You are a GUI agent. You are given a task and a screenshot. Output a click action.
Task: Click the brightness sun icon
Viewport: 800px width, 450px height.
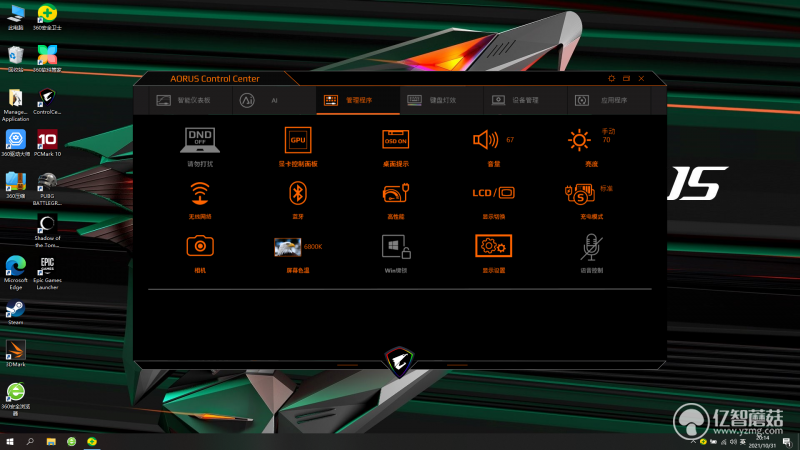pyautogui.click(x=580, y=140)
